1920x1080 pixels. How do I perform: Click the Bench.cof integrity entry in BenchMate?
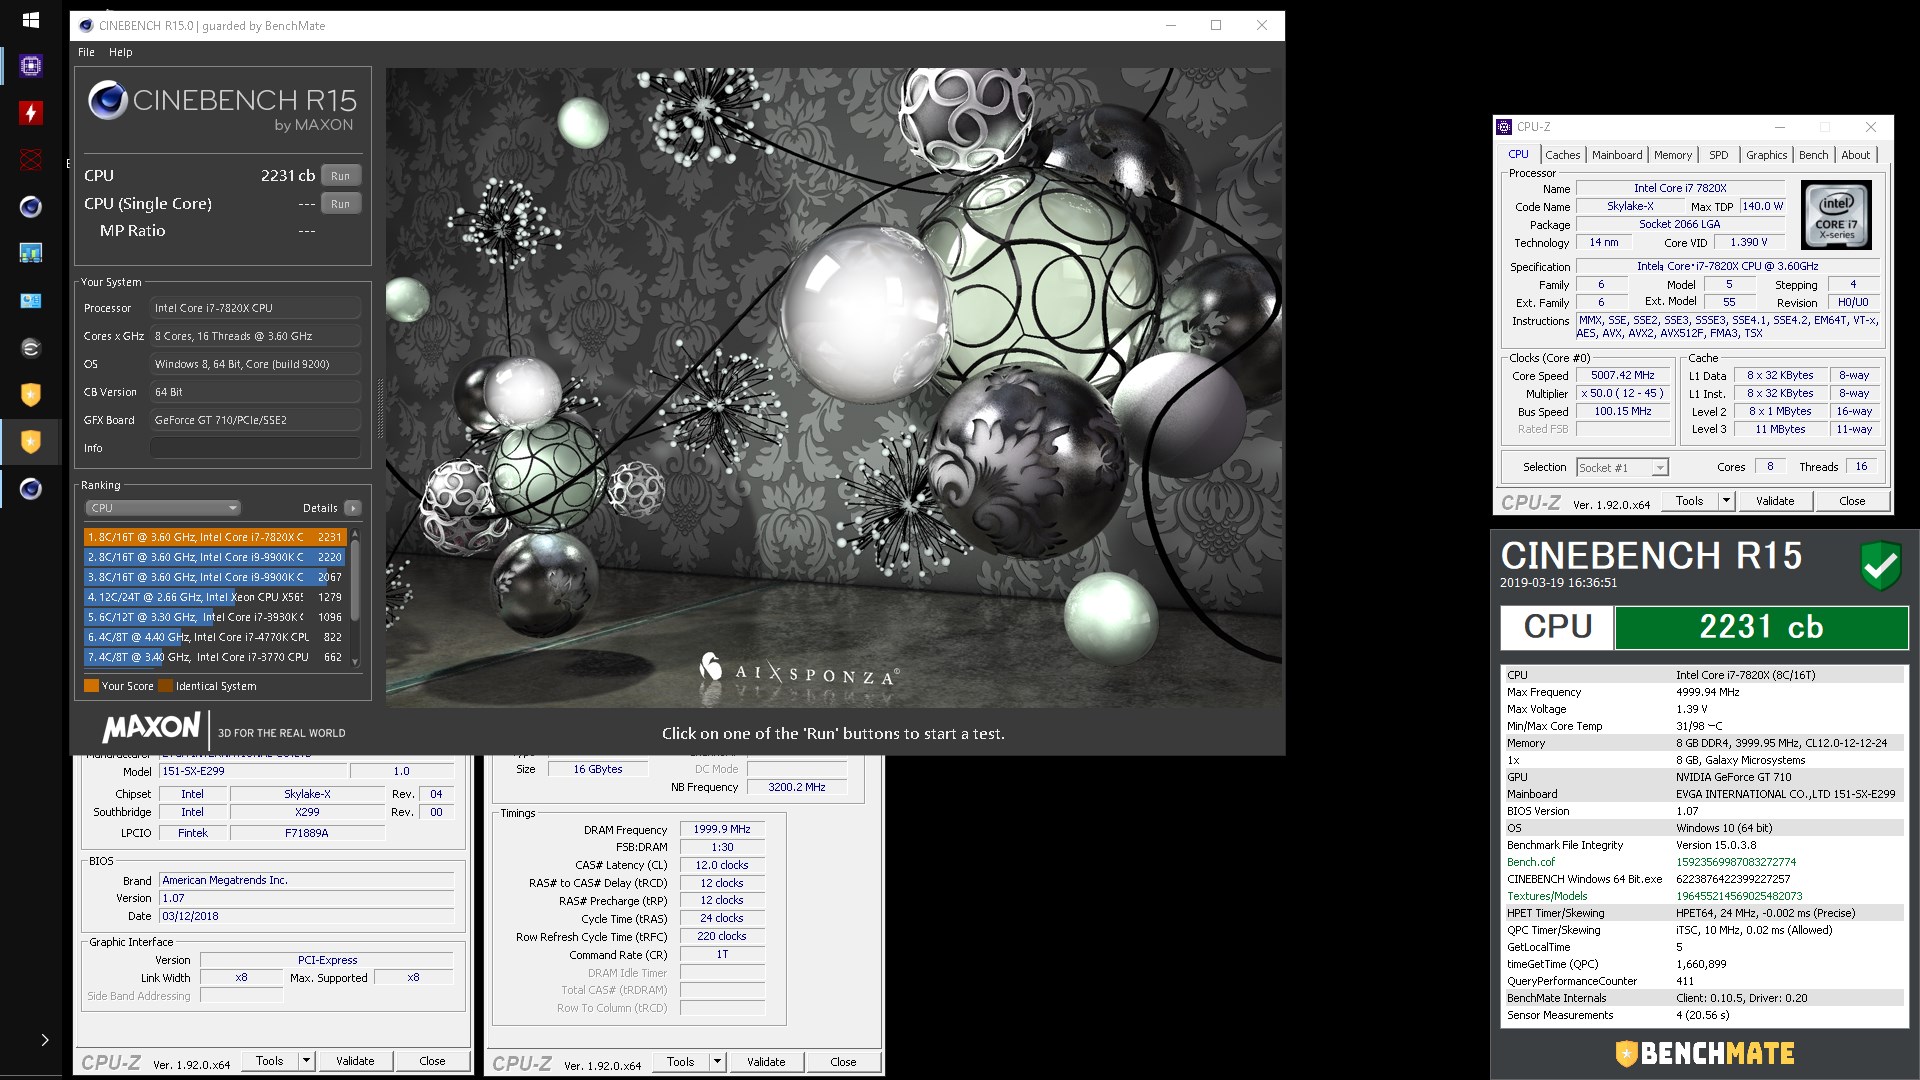pos(1531,862)
